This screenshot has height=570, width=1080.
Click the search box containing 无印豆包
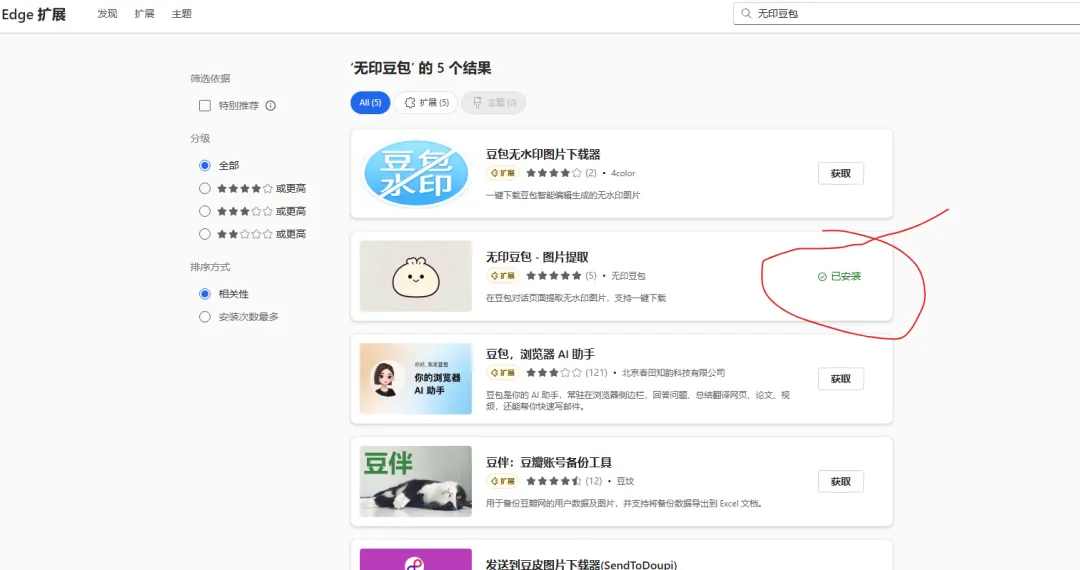pos(906,13)
